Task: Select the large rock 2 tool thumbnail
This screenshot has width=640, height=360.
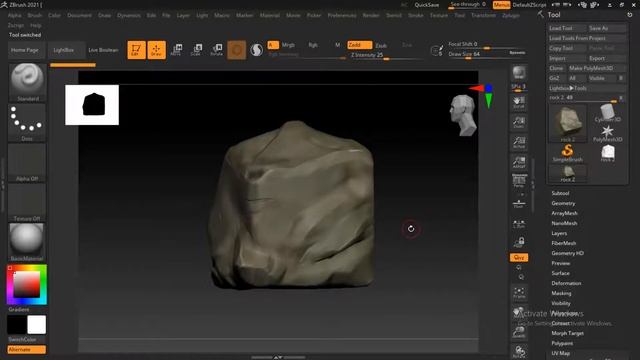Action: point(567,123)
